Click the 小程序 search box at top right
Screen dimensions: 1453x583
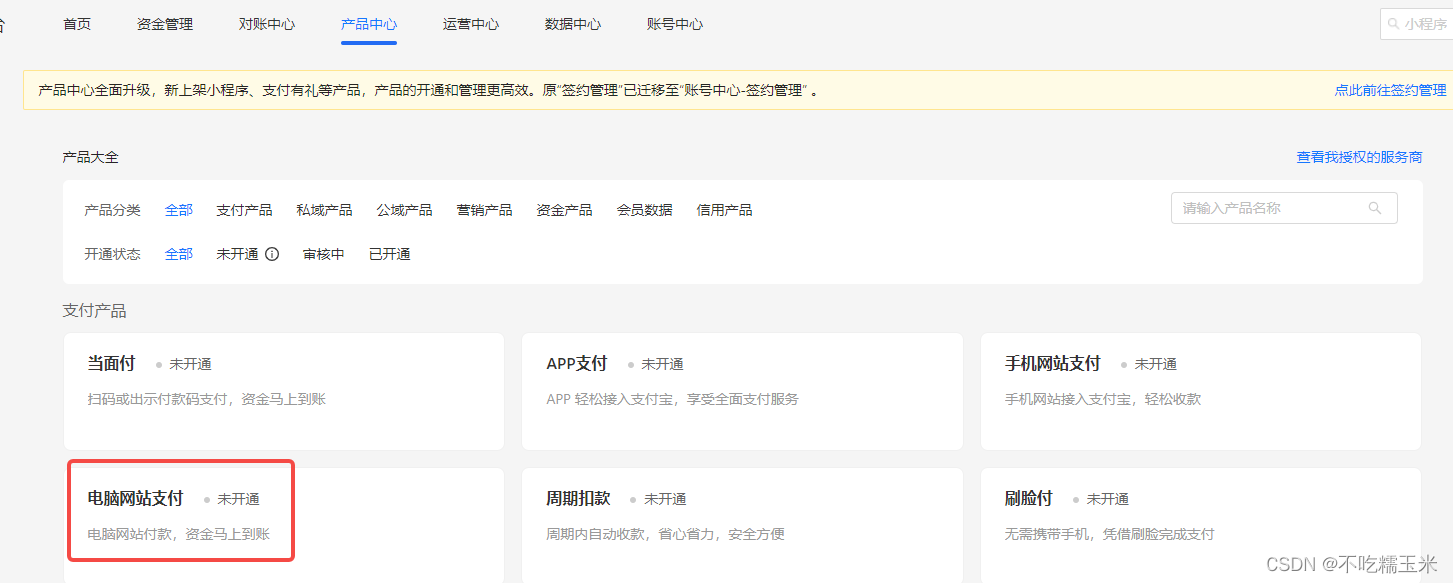pyautogui.click(x=1416, y=24)
